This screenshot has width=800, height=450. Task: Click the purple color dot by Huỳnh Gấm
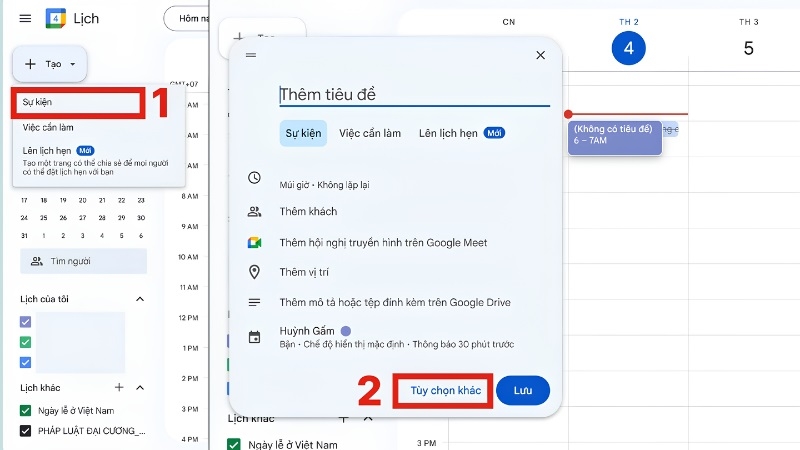coord(345,331)
